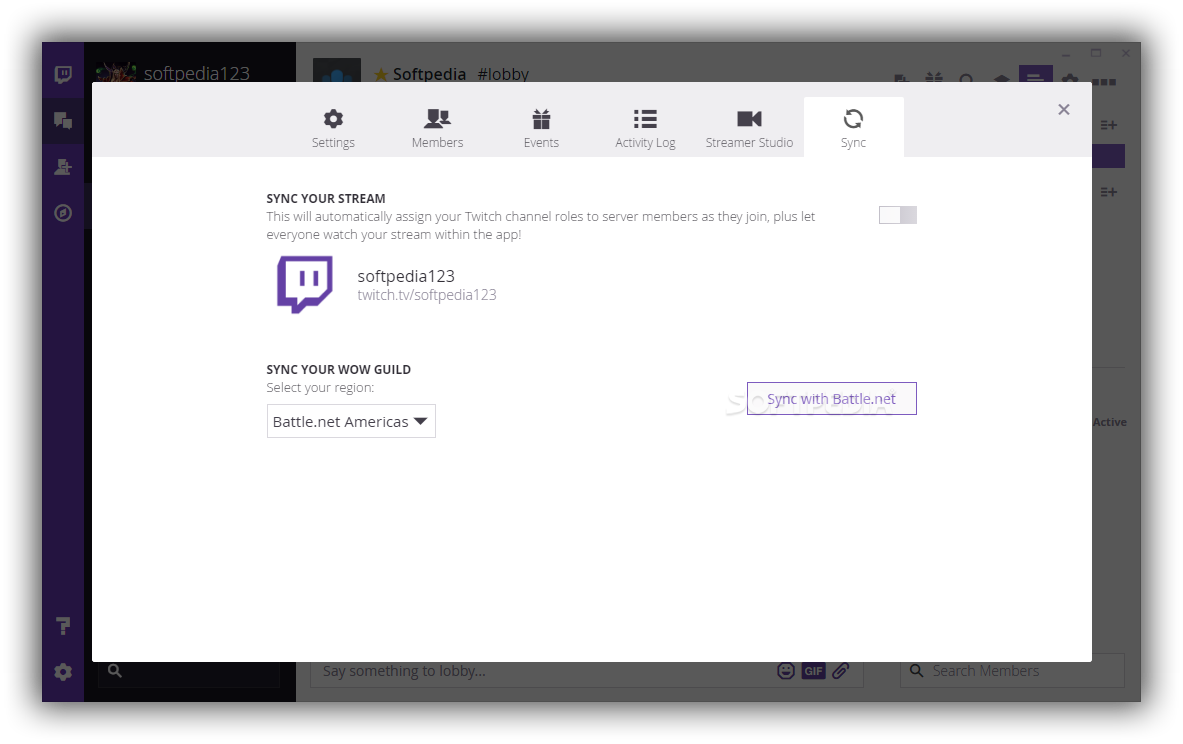Open the Settings tab with gear icon
Image resolution: width=1183 pixels, height=744 pixels.
tap(333, 128)
